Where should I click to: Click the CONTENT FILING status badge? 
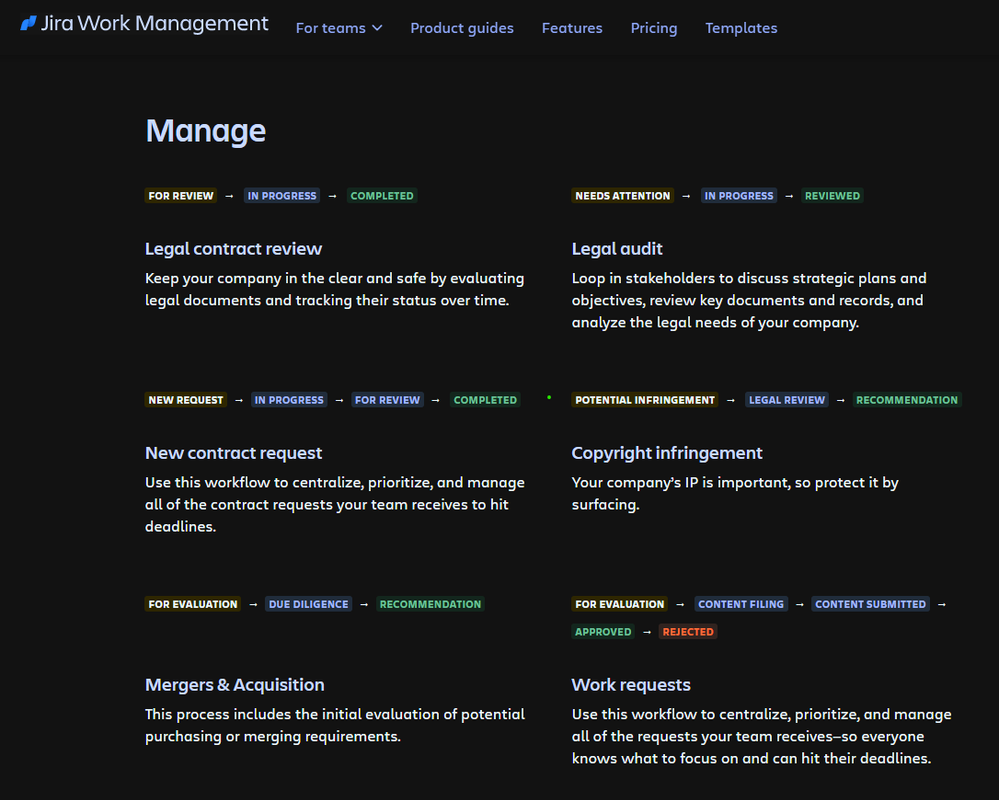(x=741, y=604)
